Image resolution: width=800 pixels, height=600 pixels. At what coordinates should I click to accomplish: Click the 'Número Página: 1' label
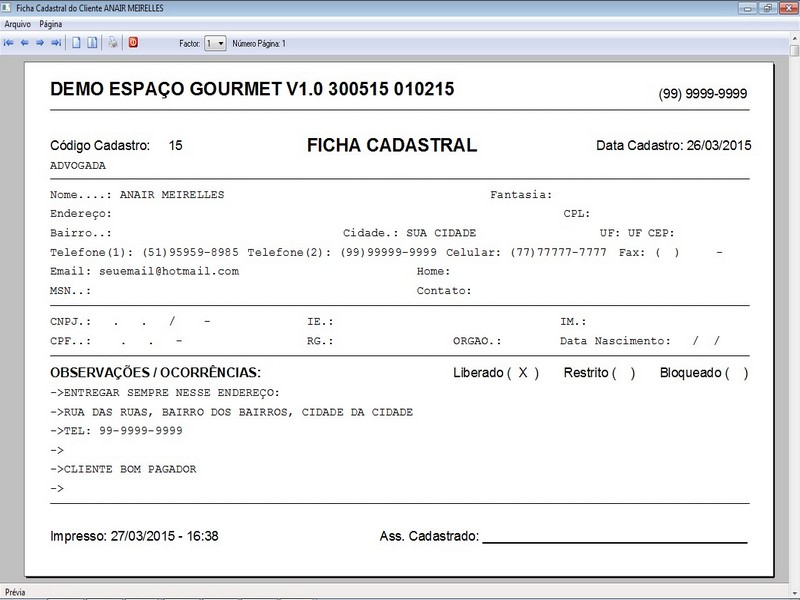[259, 44]
